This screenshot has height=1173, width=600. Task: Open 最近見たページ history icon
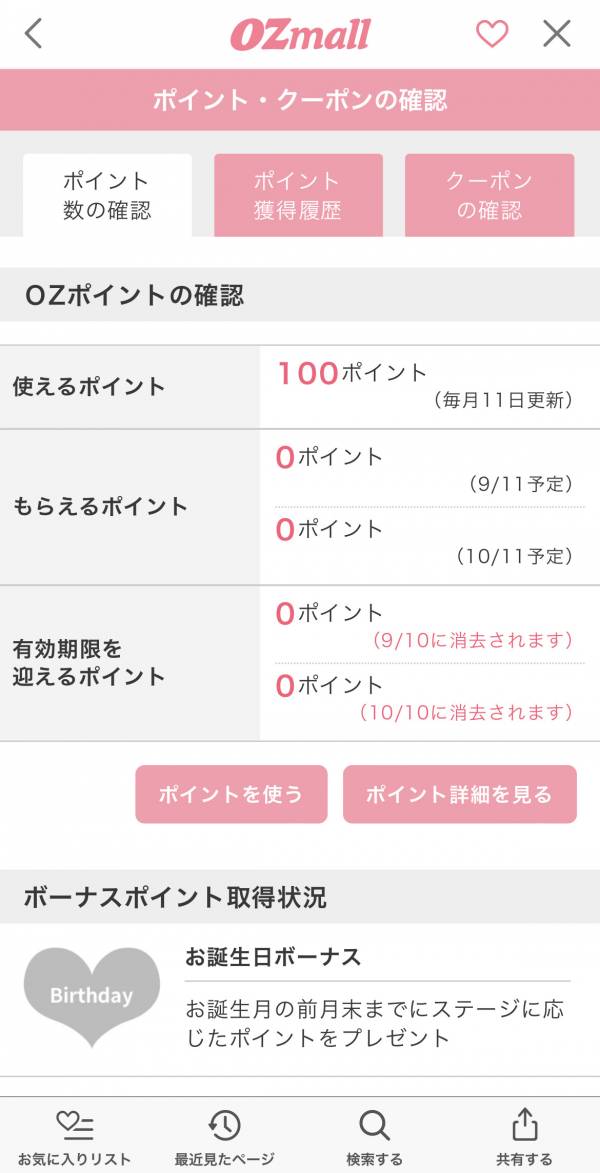coord(224,1126)
